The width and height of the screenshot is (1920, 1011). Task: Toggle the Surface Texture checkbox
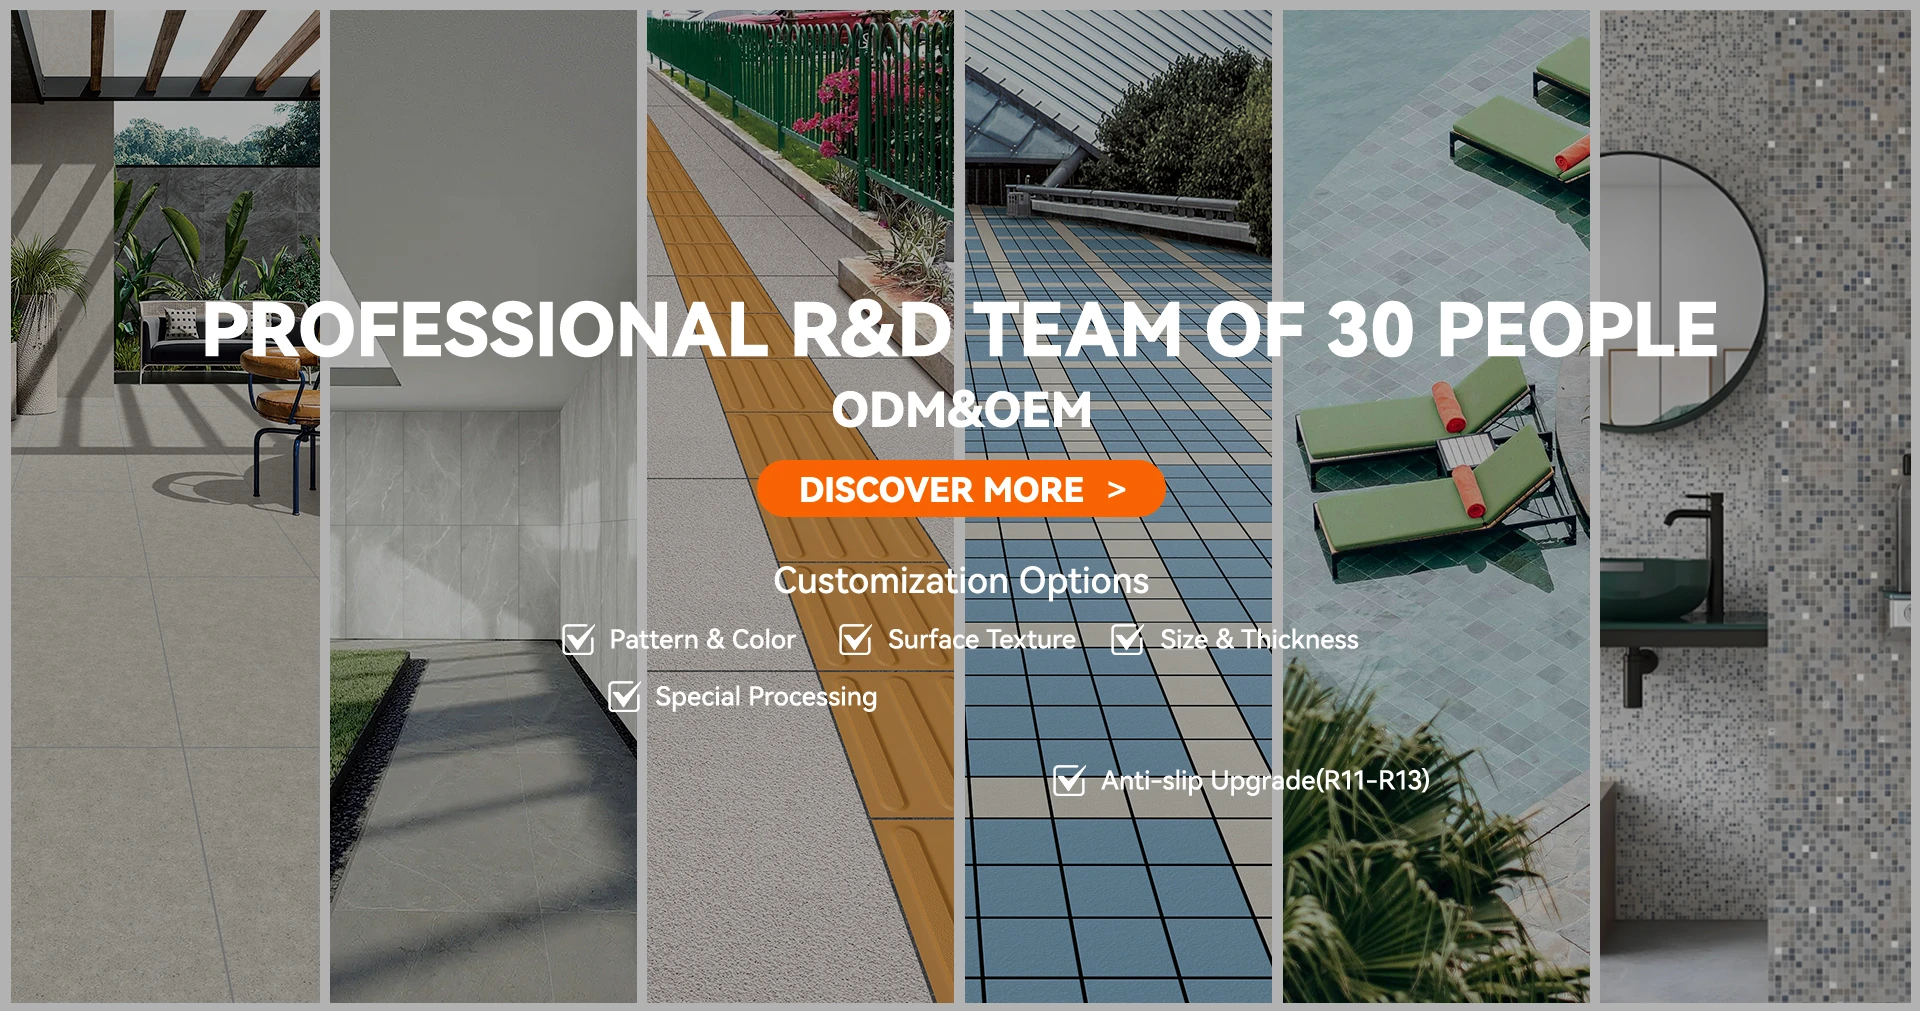pyautogui.click(x=855, y=639)
